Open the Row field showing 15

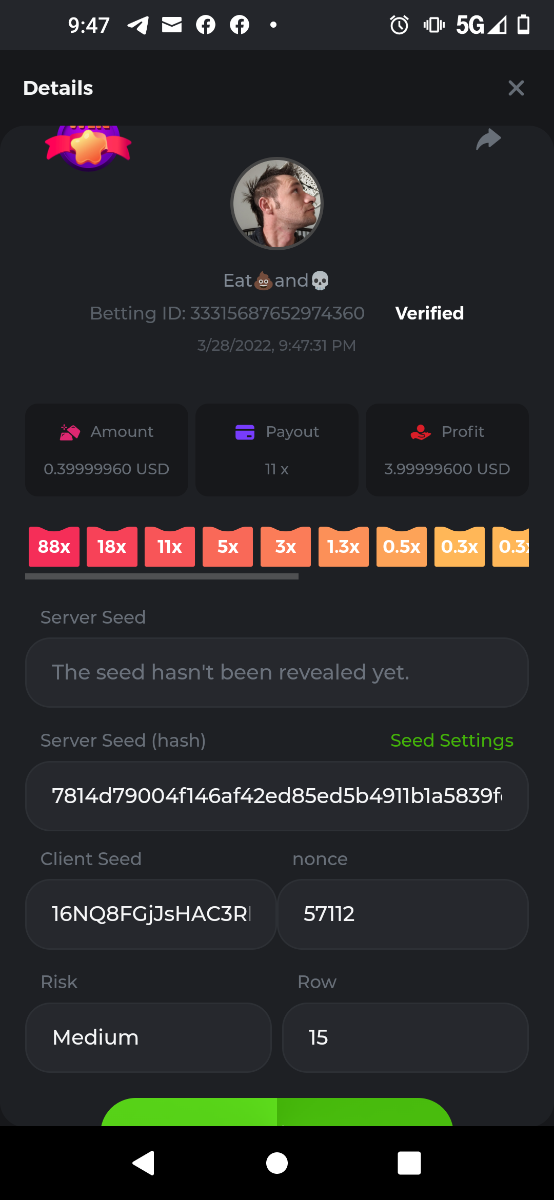(x=405, y=1038)
